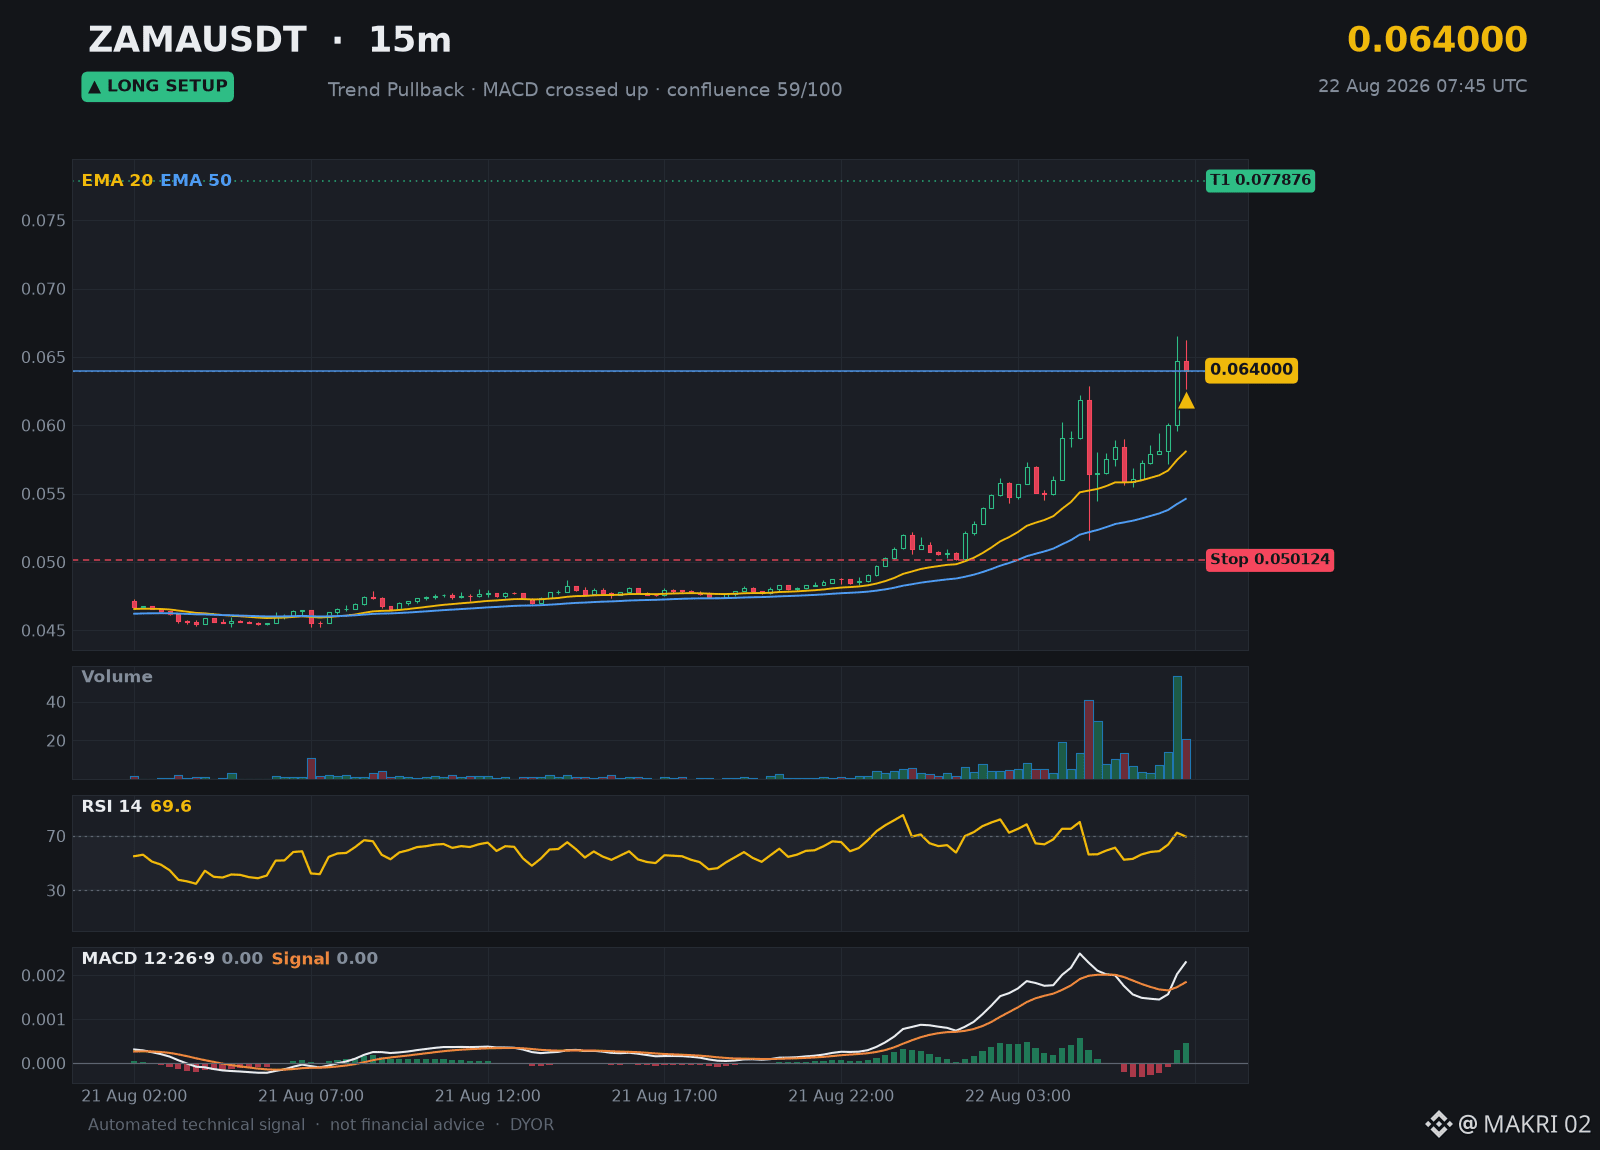The height and width of the screenshot is (1150, 1600).
Task: Click the EMA 50 legend label
Action: (196, 181)
